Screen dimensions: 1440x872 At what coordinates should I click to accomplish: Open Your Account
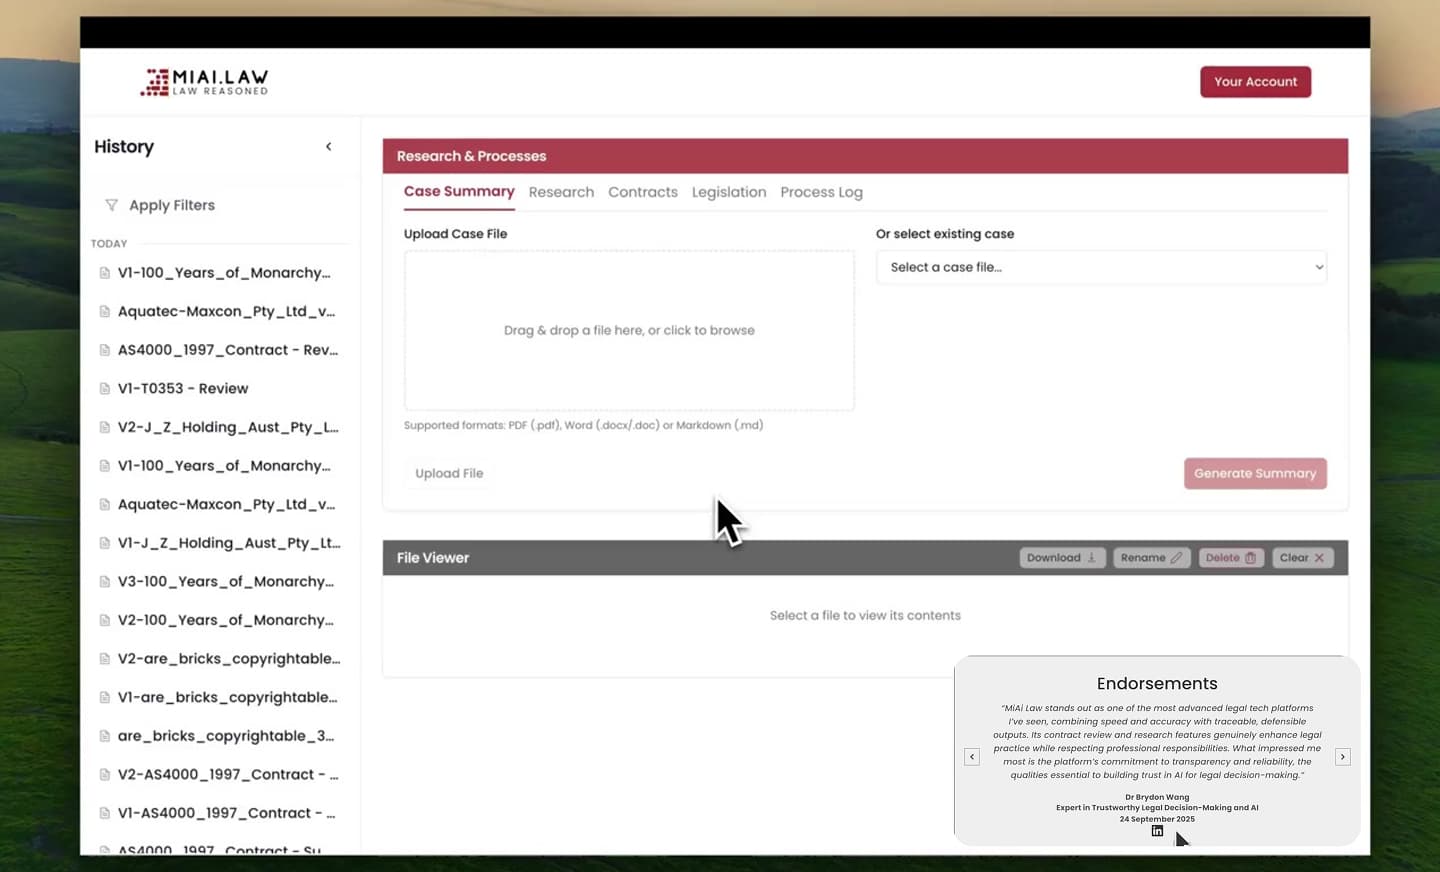tap(1255, 81)
